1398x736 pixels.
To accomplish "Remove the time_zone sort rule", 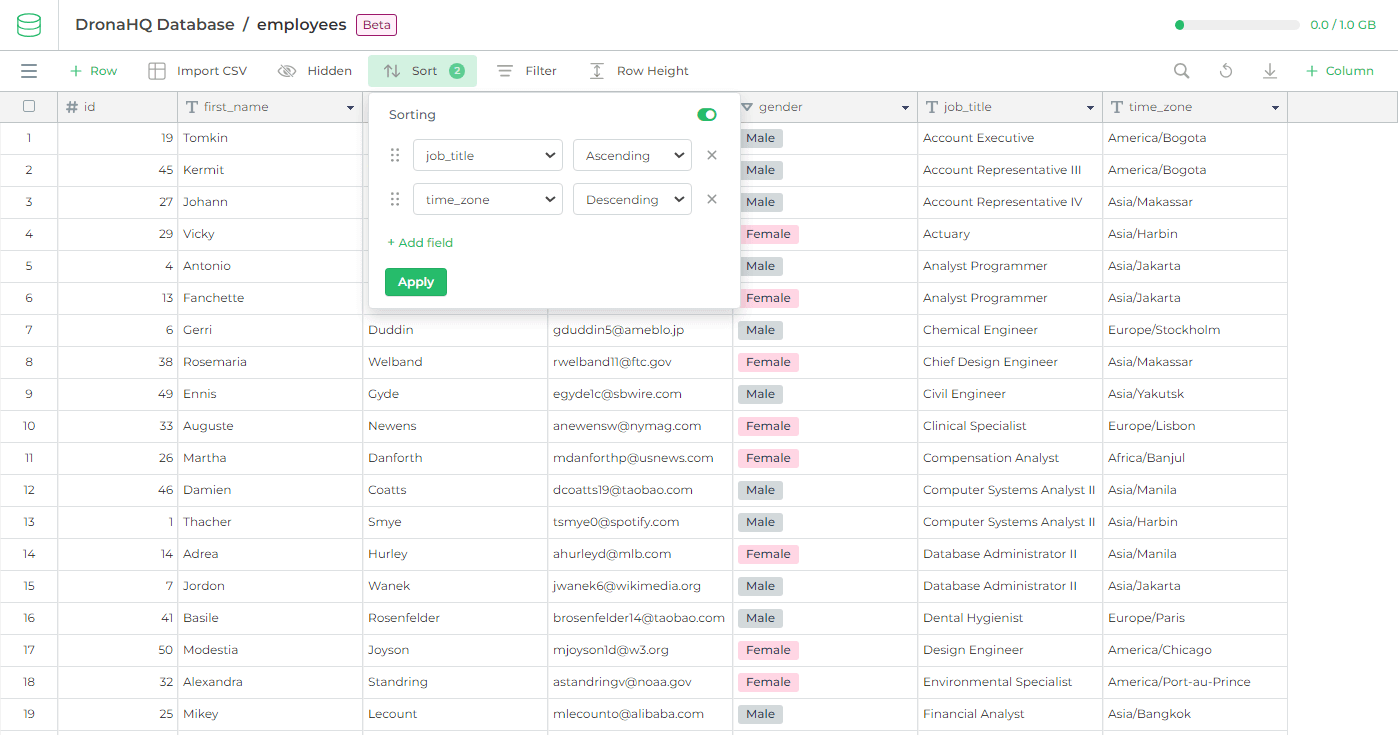I will coord(712,199).
